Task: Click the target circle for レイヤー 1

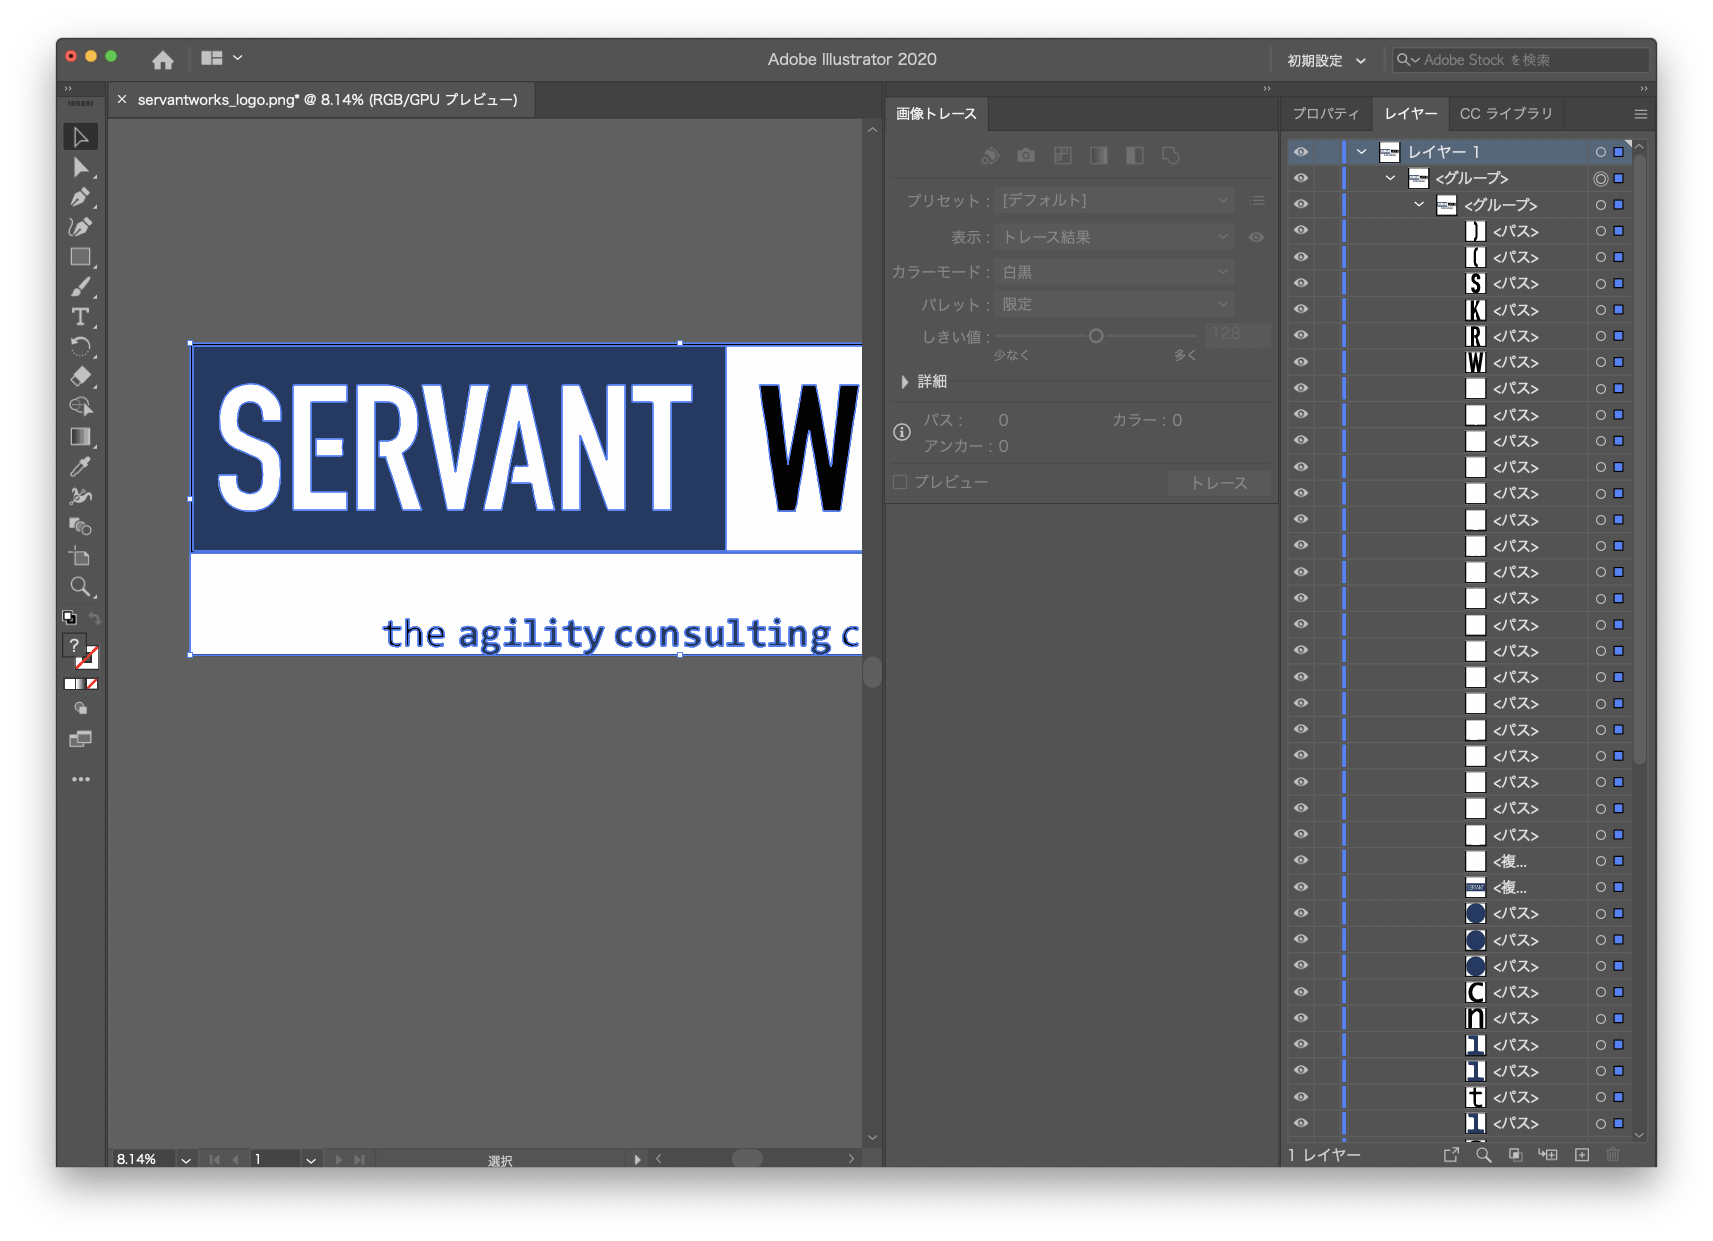Action: pyautogui.click(x=1601, y=152)
